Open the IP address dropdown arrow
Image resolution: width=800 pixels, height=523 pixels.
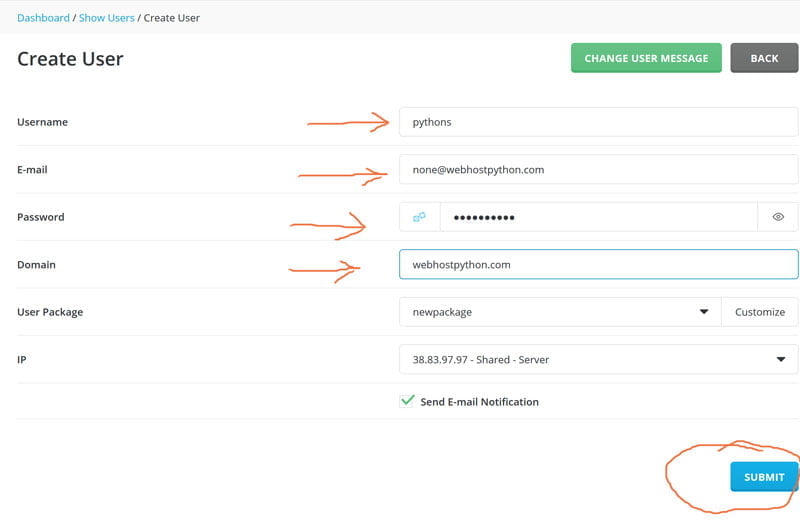pos(781,359)
